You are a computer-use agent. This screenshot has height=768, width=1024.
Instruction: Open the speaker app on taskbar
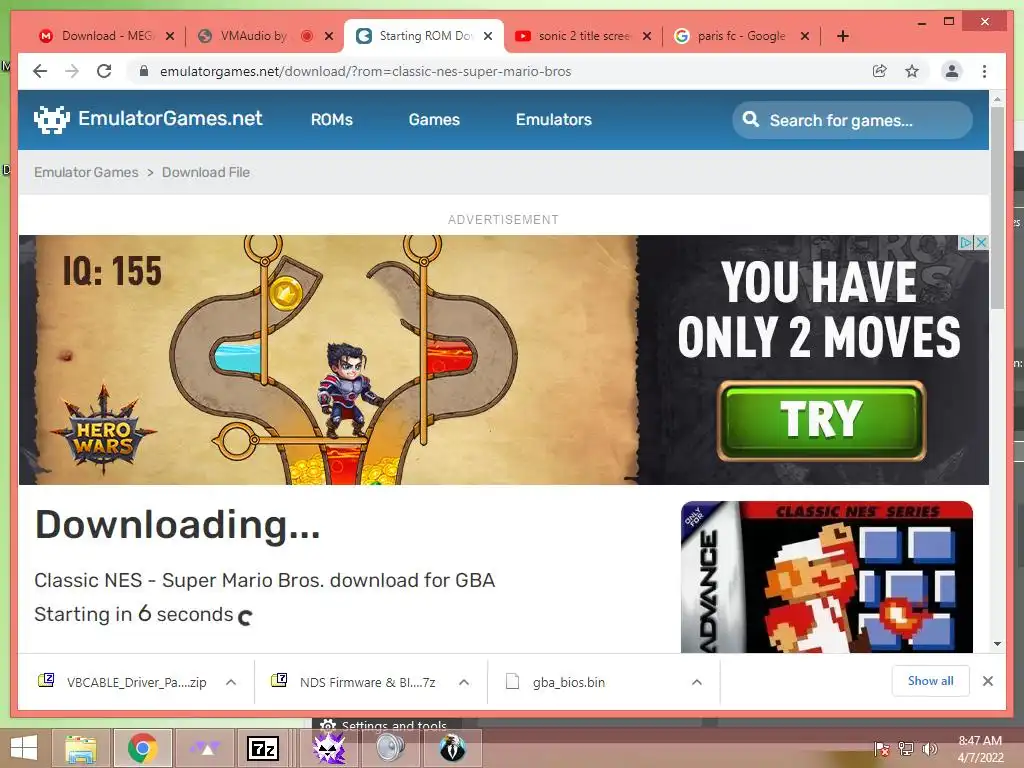coord(391,748)
